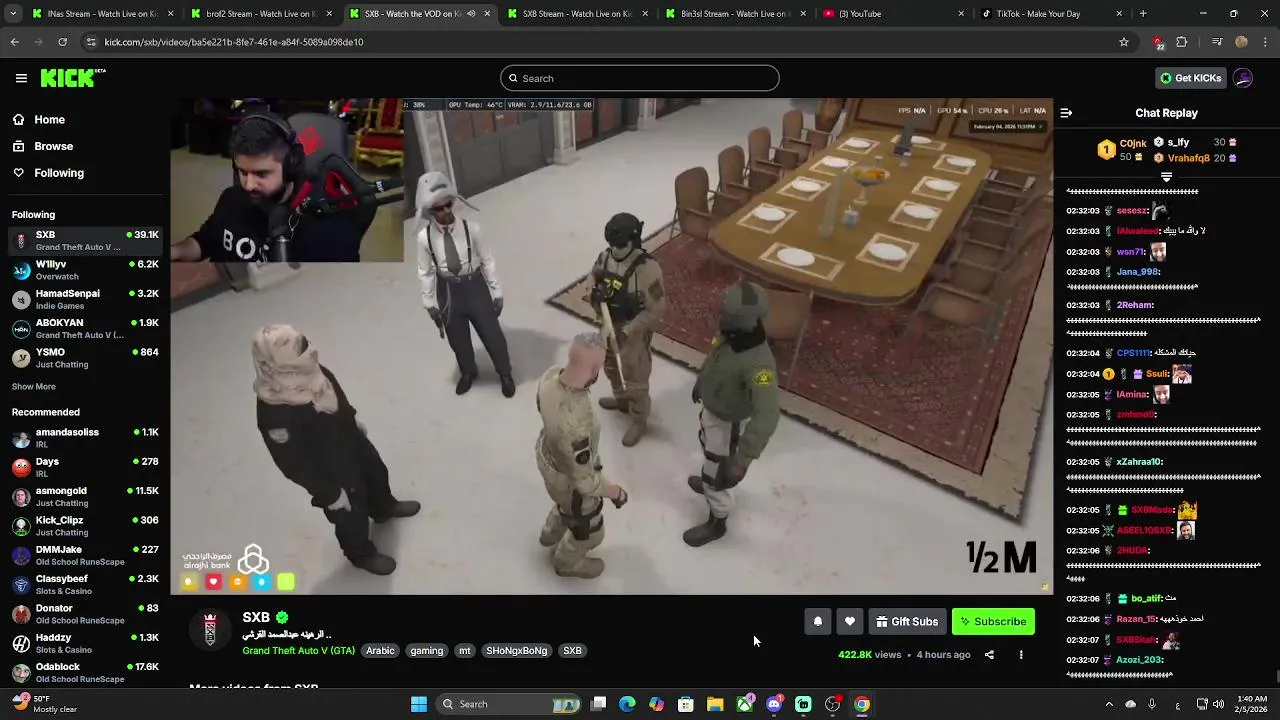Select the SHoNgxBoNg tag
1280x720 pixels.
pyautogui.click(x=517, y=650)
